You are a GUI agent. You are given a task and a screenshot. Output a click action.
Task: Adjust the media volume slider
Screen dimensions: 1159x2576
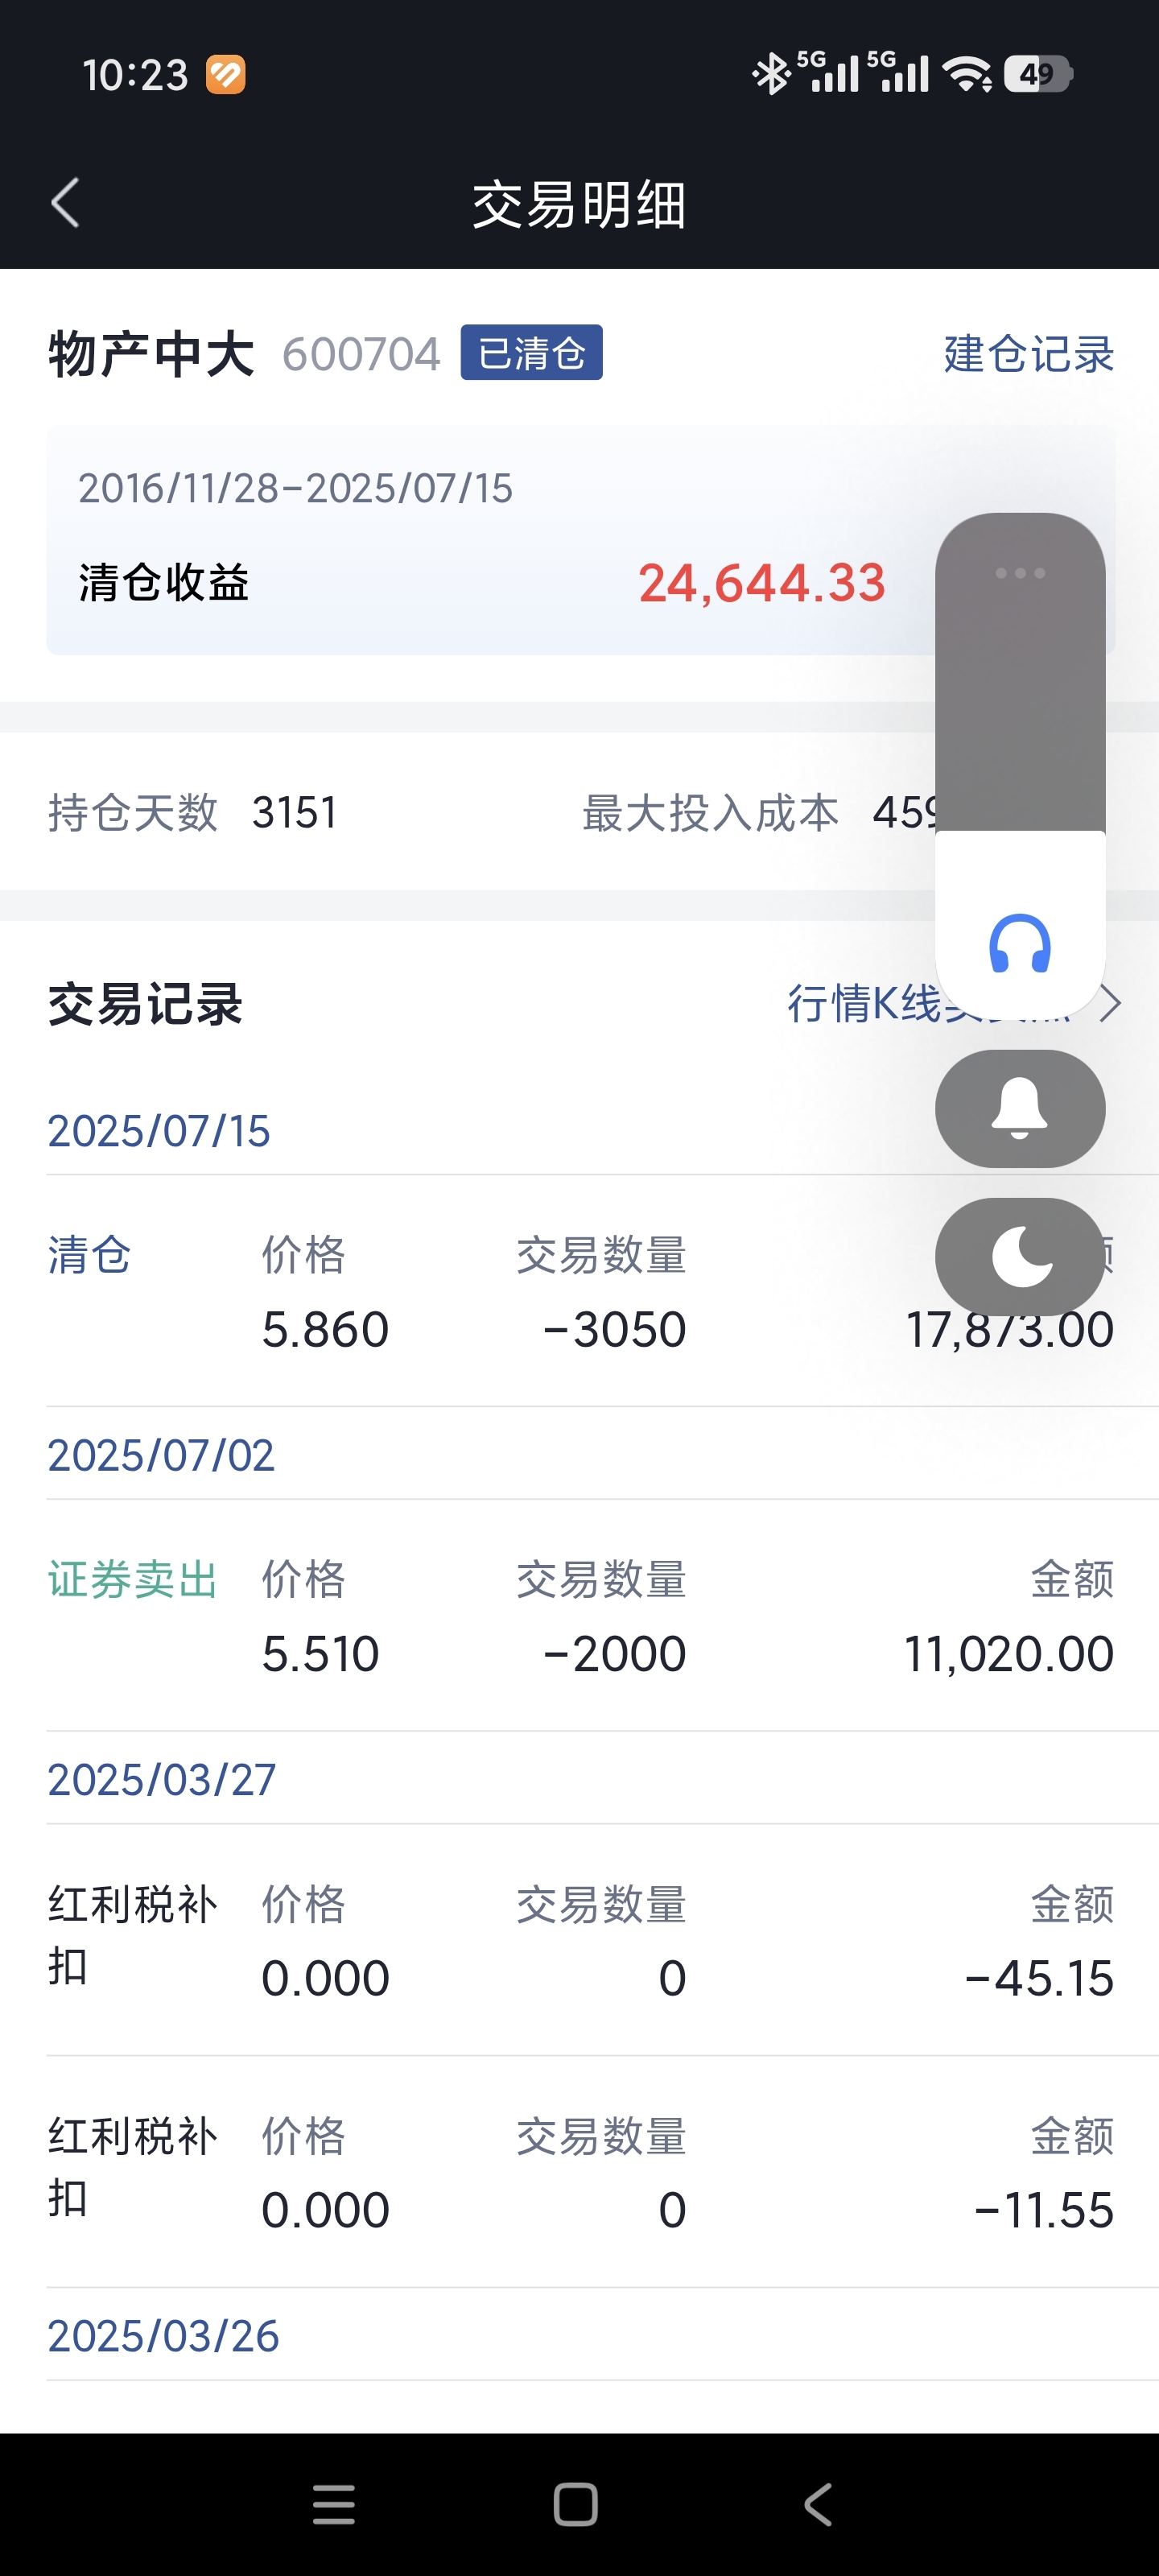coord(1019,700)
